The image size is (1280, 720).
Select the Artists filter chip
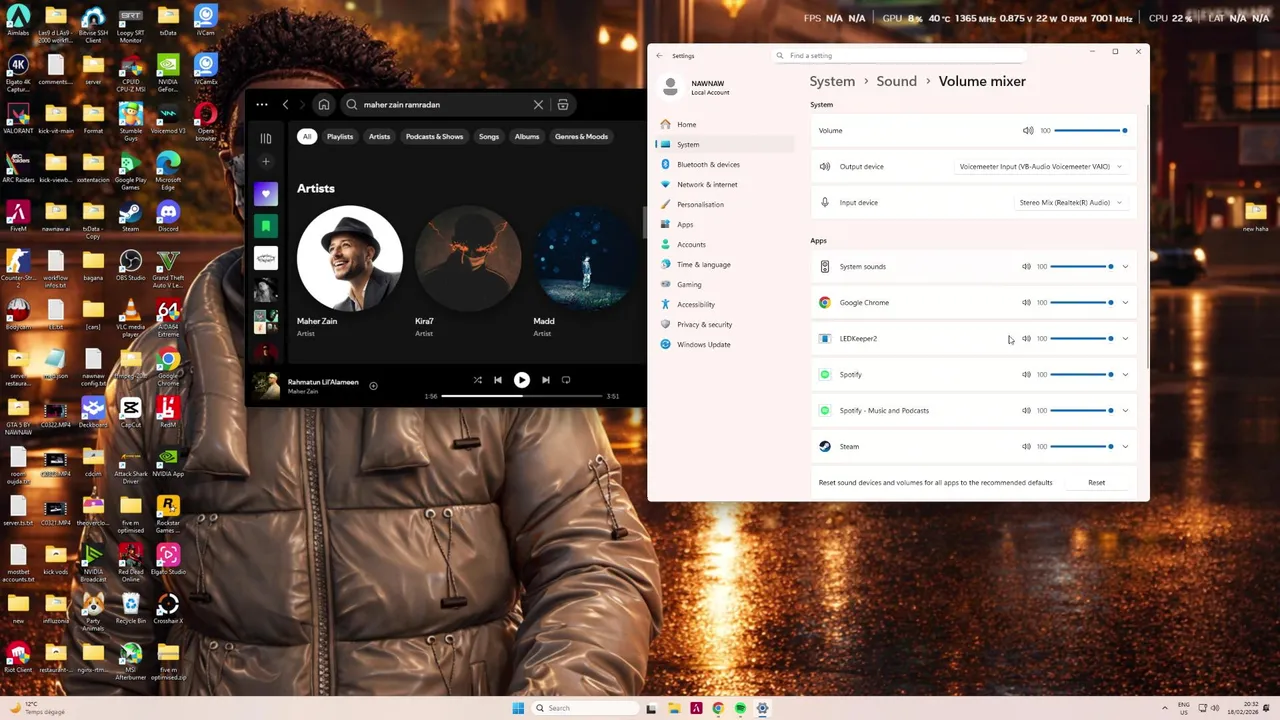pyautogui.click(x=379, y=137)
